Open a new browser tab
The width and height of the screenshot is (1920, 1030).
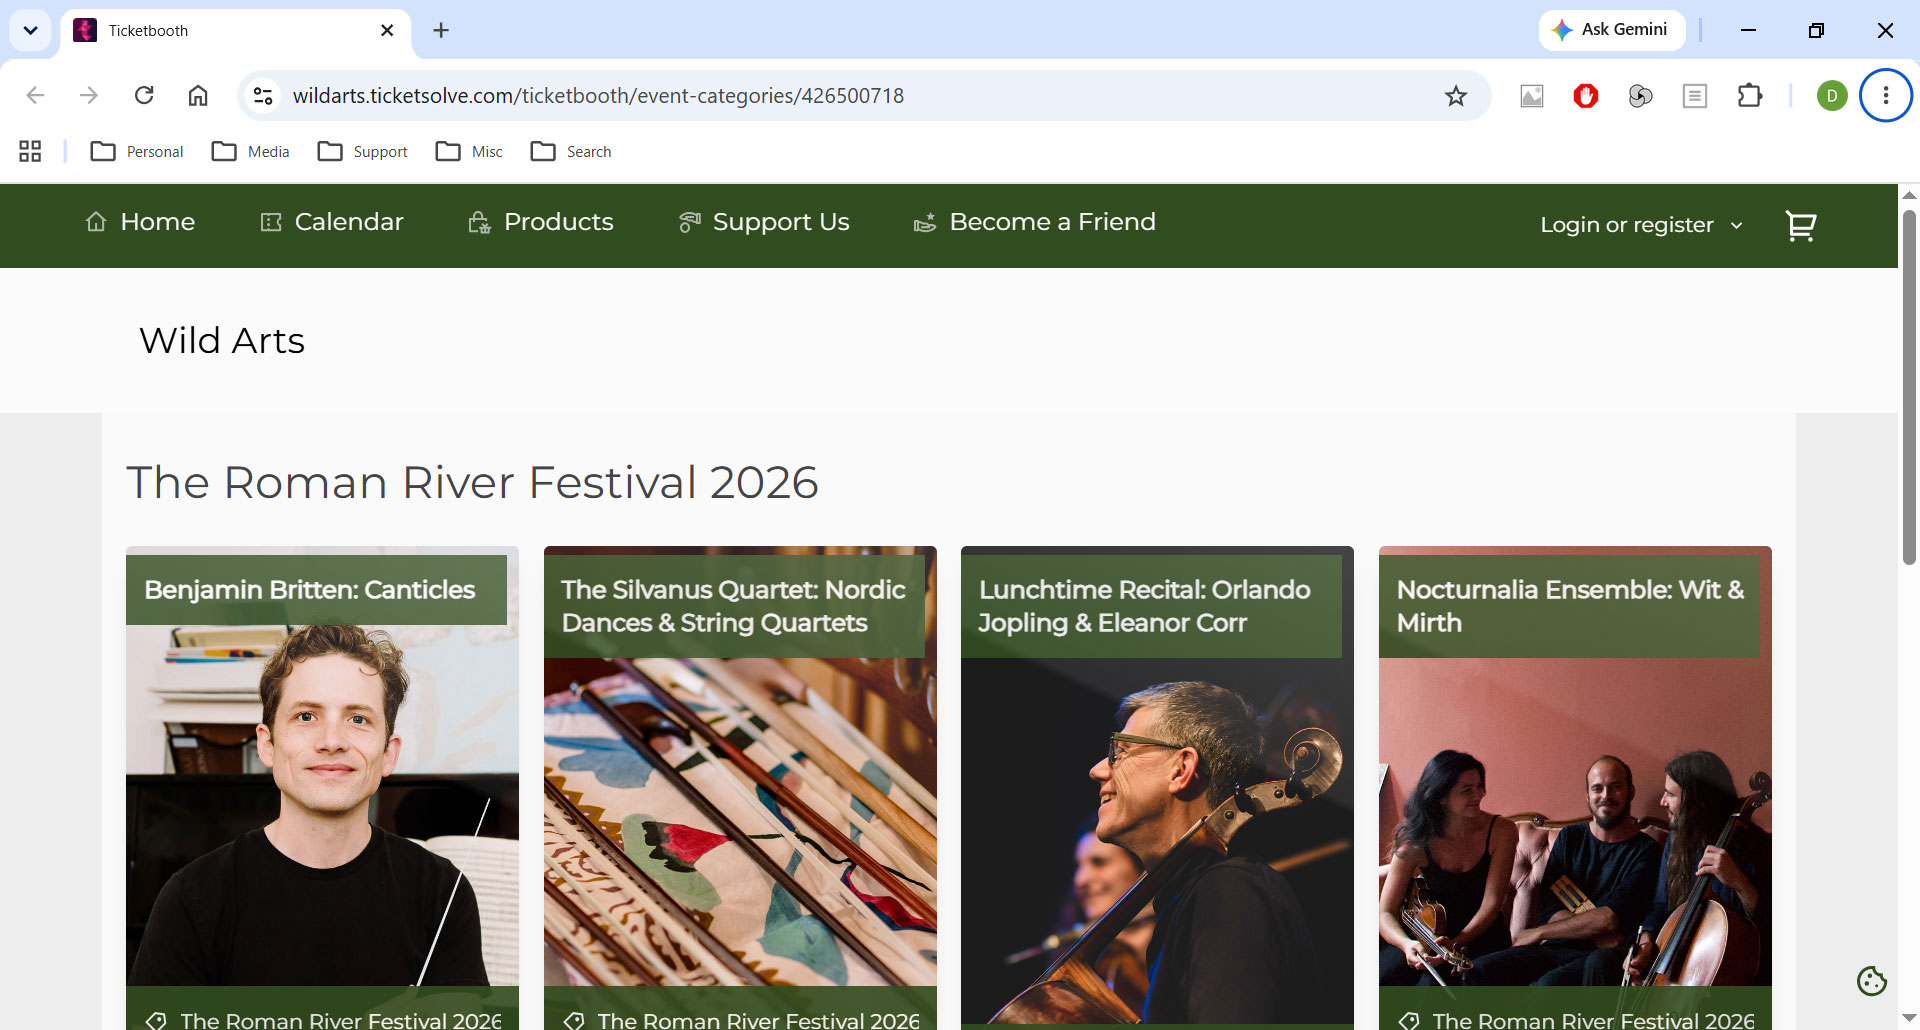pyautogui.click(x=441, y=30)
